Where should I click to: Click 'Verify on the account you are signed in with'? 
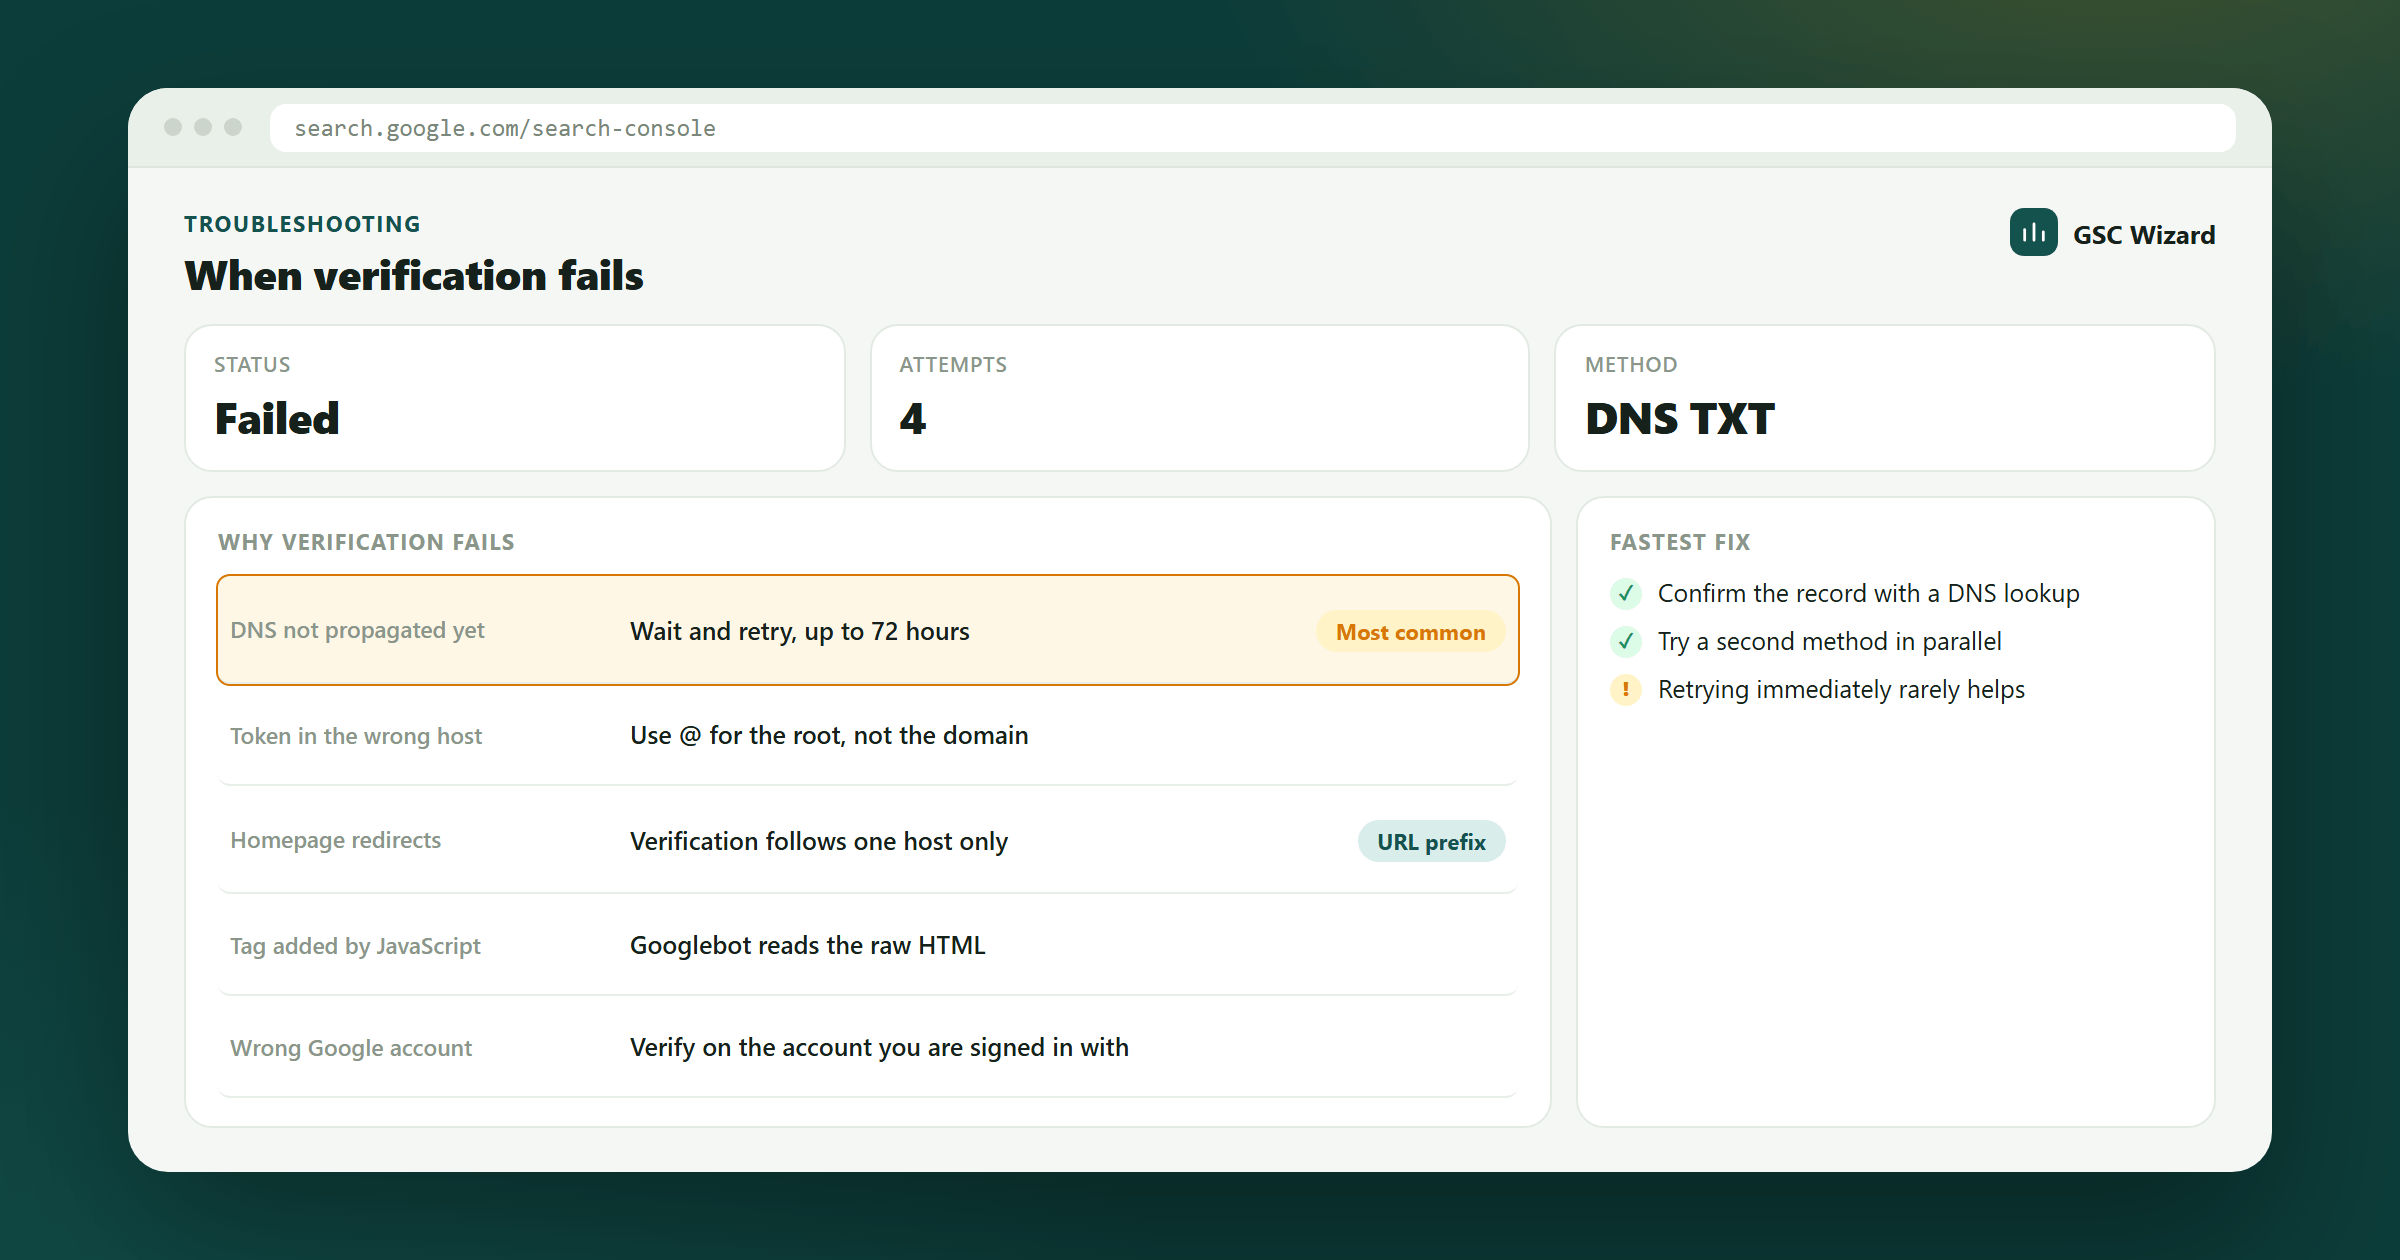(x=879, y=1048)
